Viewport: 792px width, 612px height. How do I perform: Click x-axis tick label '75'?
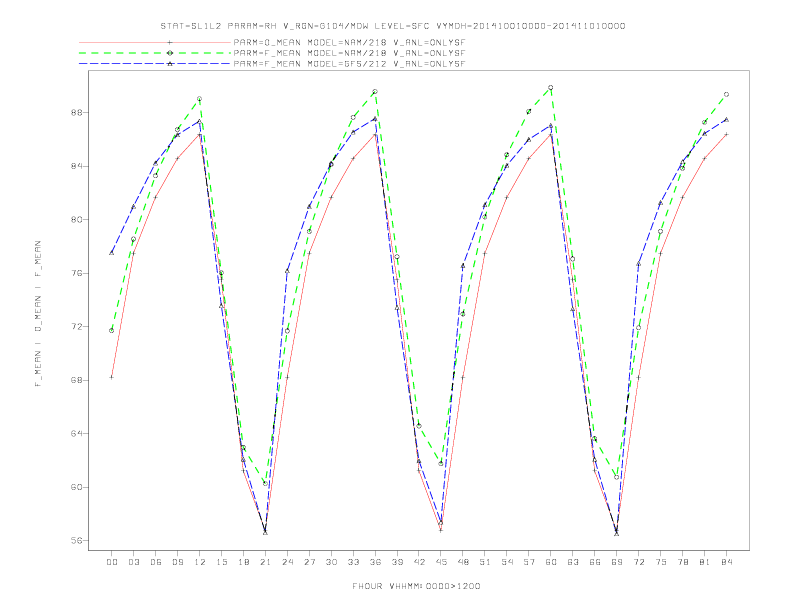[x=661, y=562]
